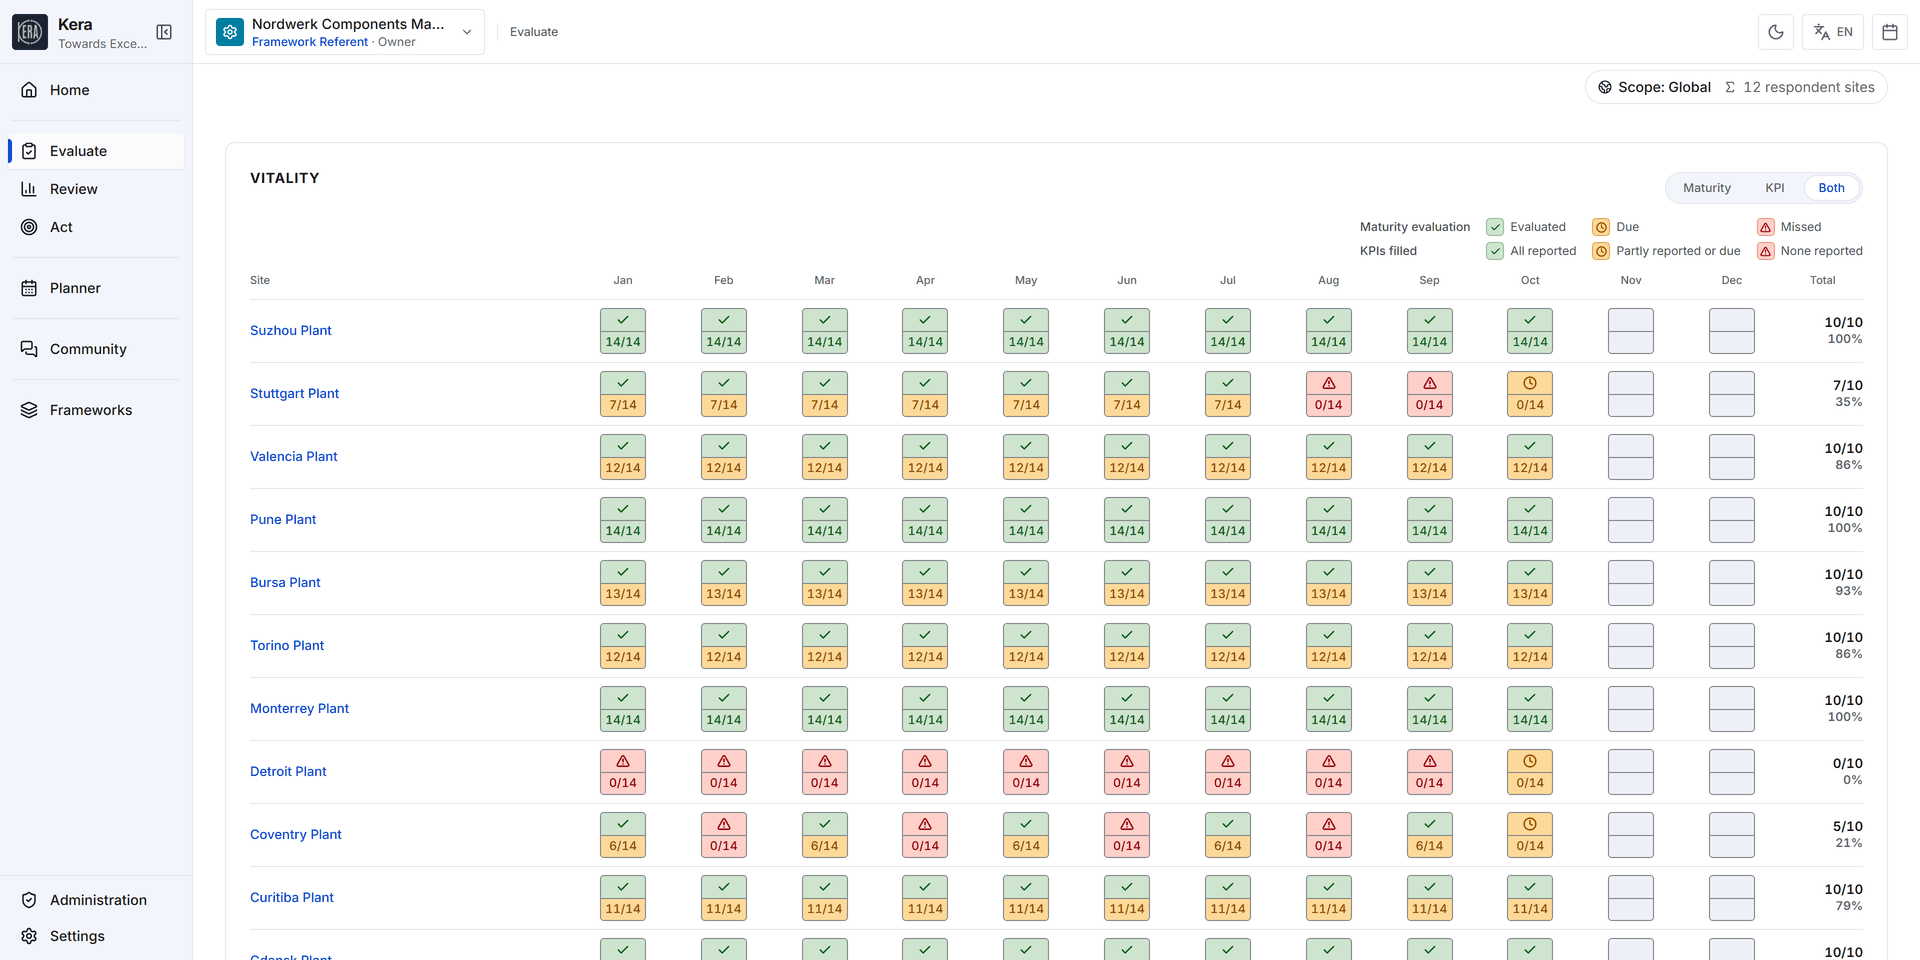Collapse the sidebar panel icon

tap(164, 32)
